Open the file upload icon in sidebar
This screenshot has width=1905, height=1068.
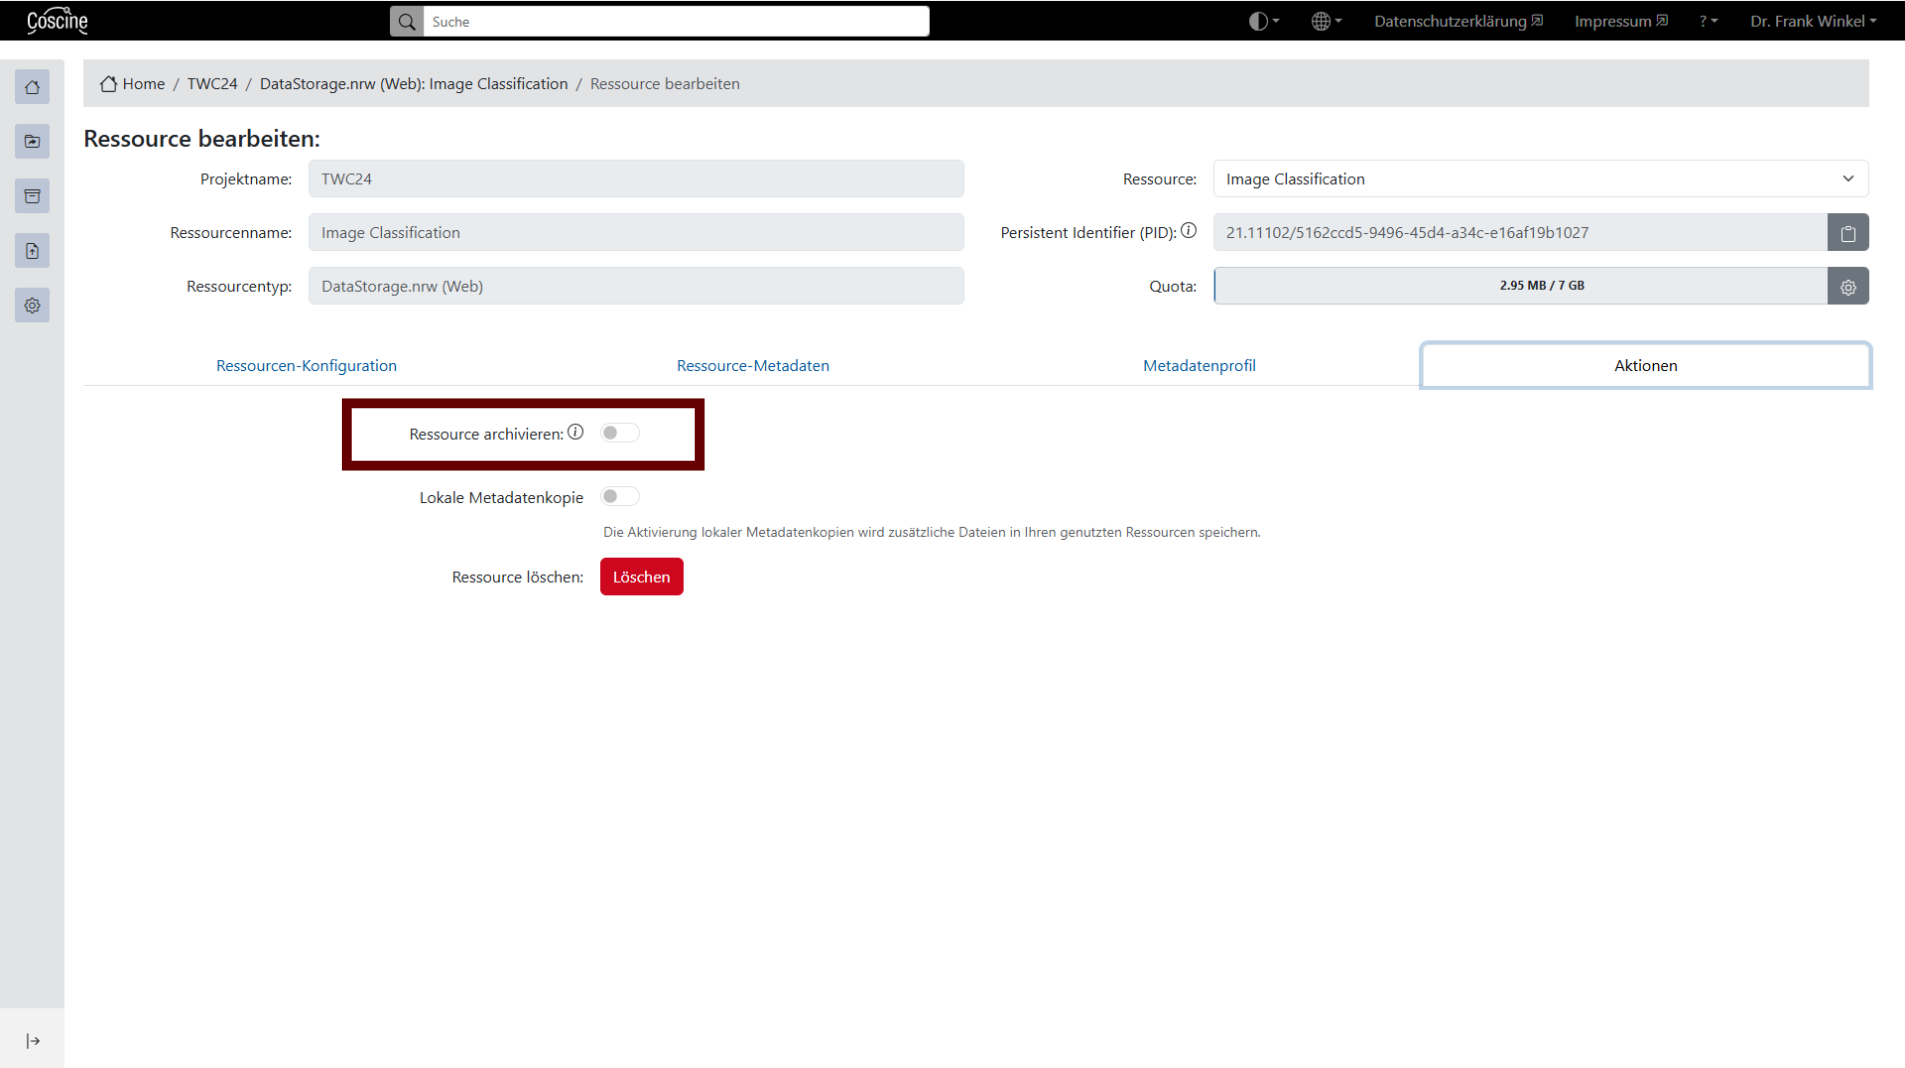32,250
